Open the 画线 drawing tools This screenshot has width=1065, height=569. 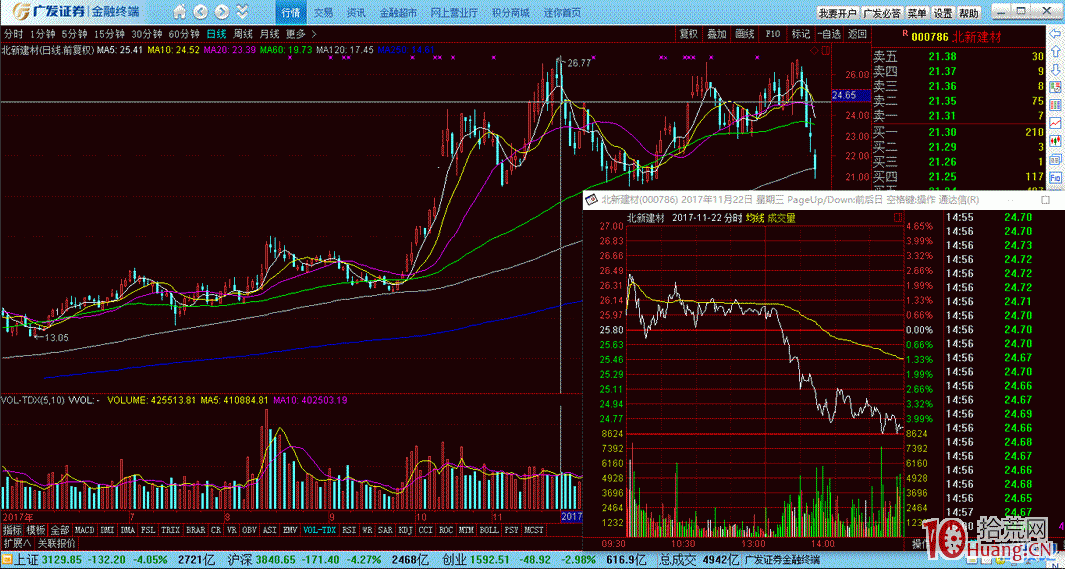pos(744,34)
